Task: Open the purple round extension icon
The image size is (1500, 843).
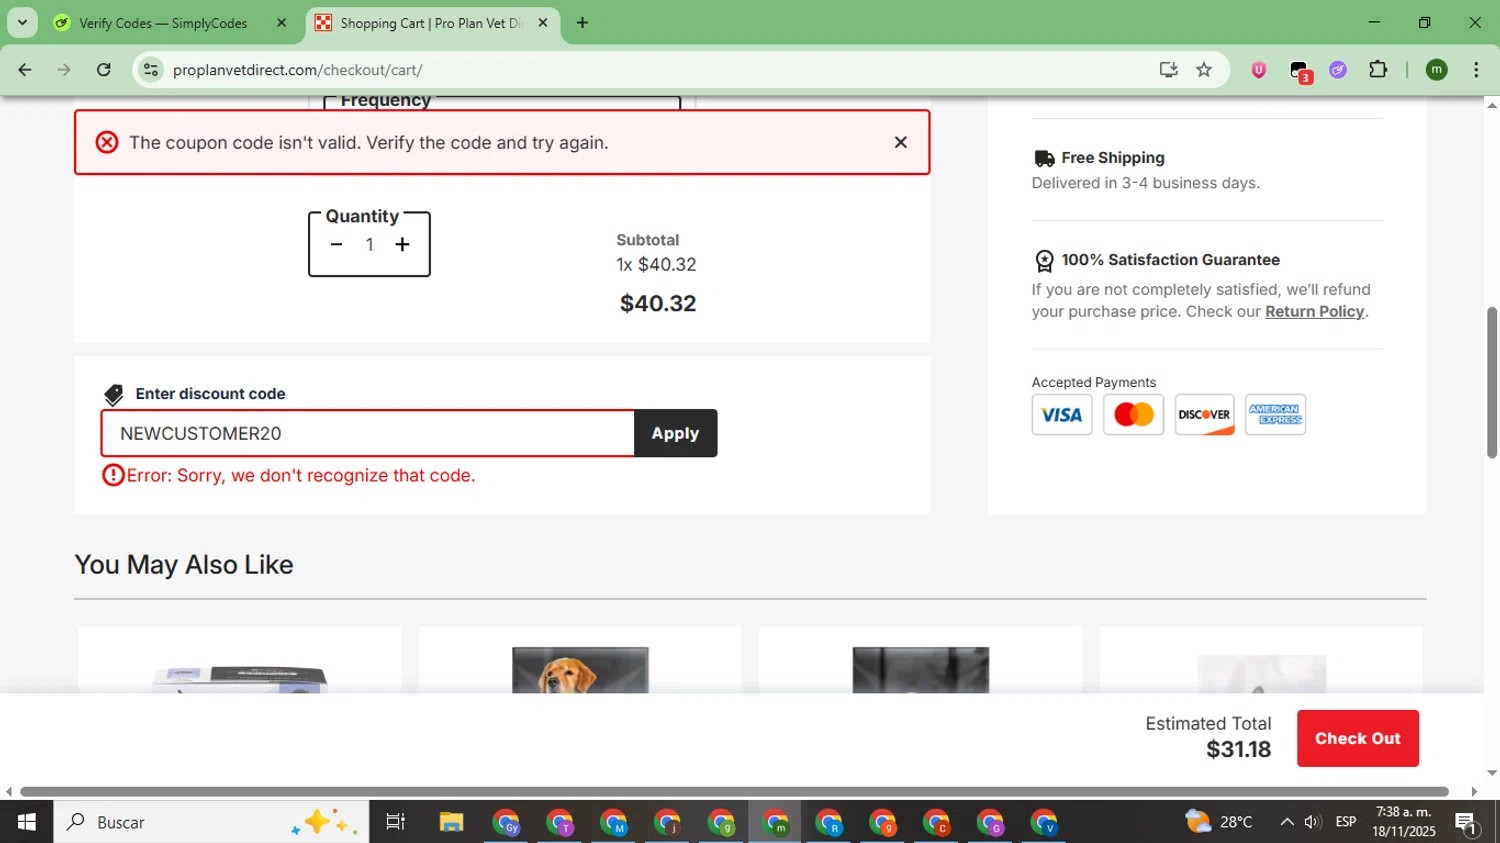Action: 1338,70
